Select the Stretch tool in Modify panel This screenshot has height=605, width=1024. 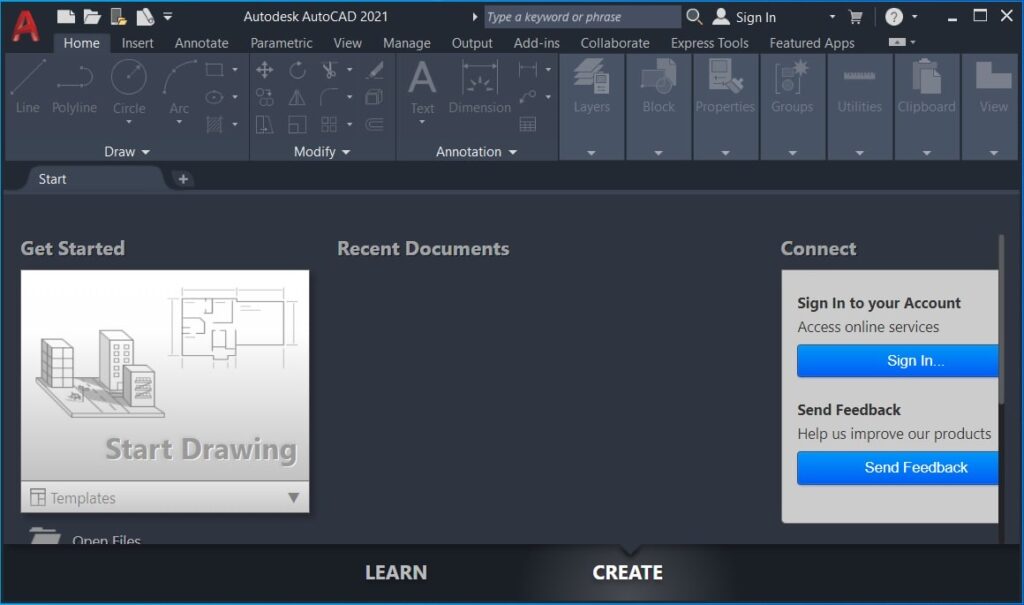click(264, 124)
